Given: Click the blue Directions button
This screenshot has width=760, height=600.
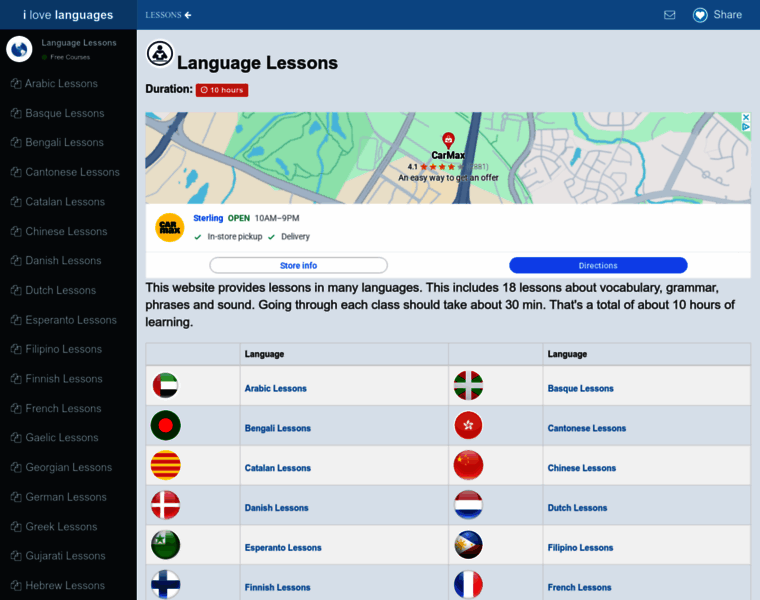Looking at the screenshot, I should (x=598, y=266).
